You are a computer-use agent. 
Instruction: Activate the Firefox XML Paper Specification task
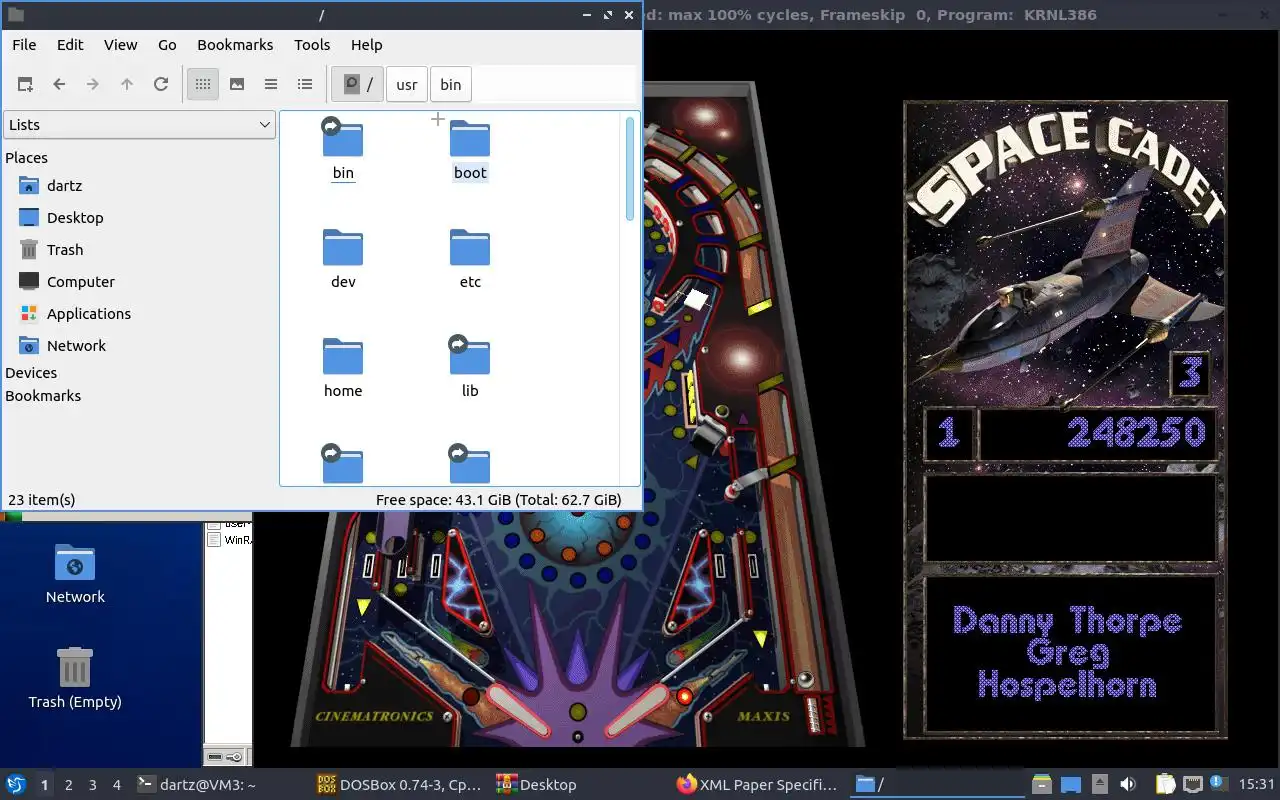pyautogui.click(x=759, y=785)
